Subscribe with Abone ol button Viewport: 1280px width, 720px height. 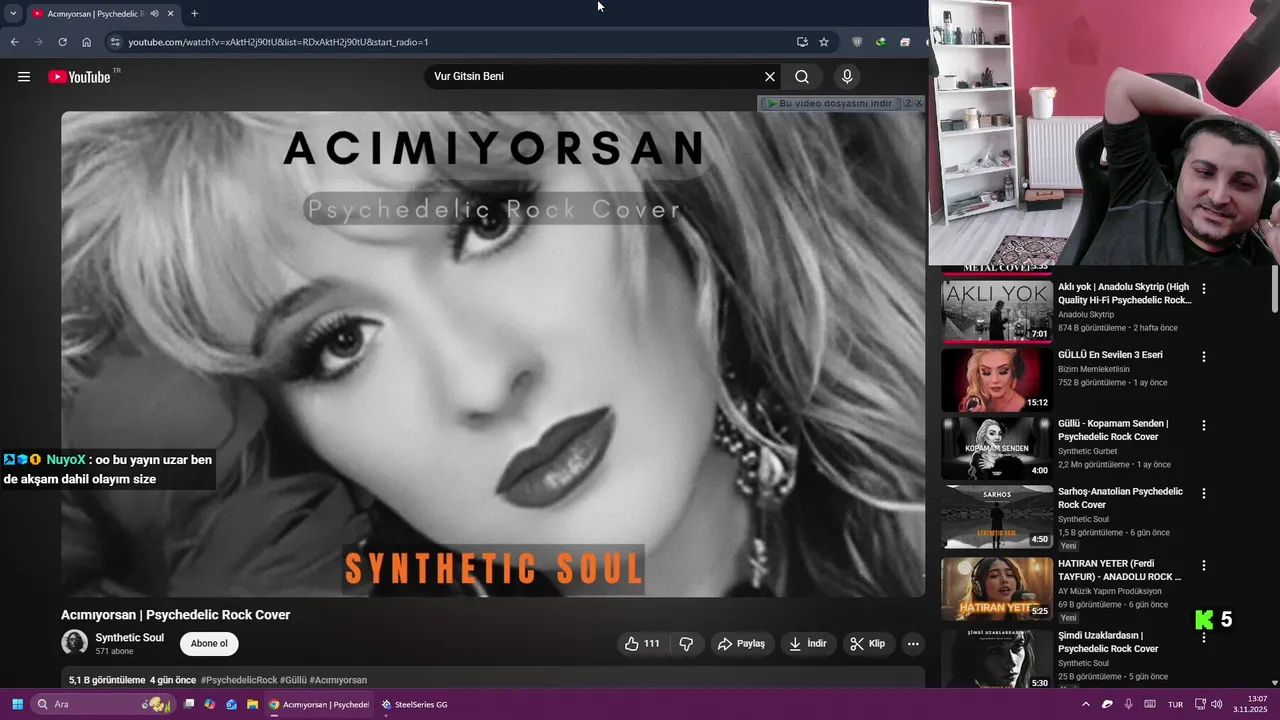pos(209,643)
